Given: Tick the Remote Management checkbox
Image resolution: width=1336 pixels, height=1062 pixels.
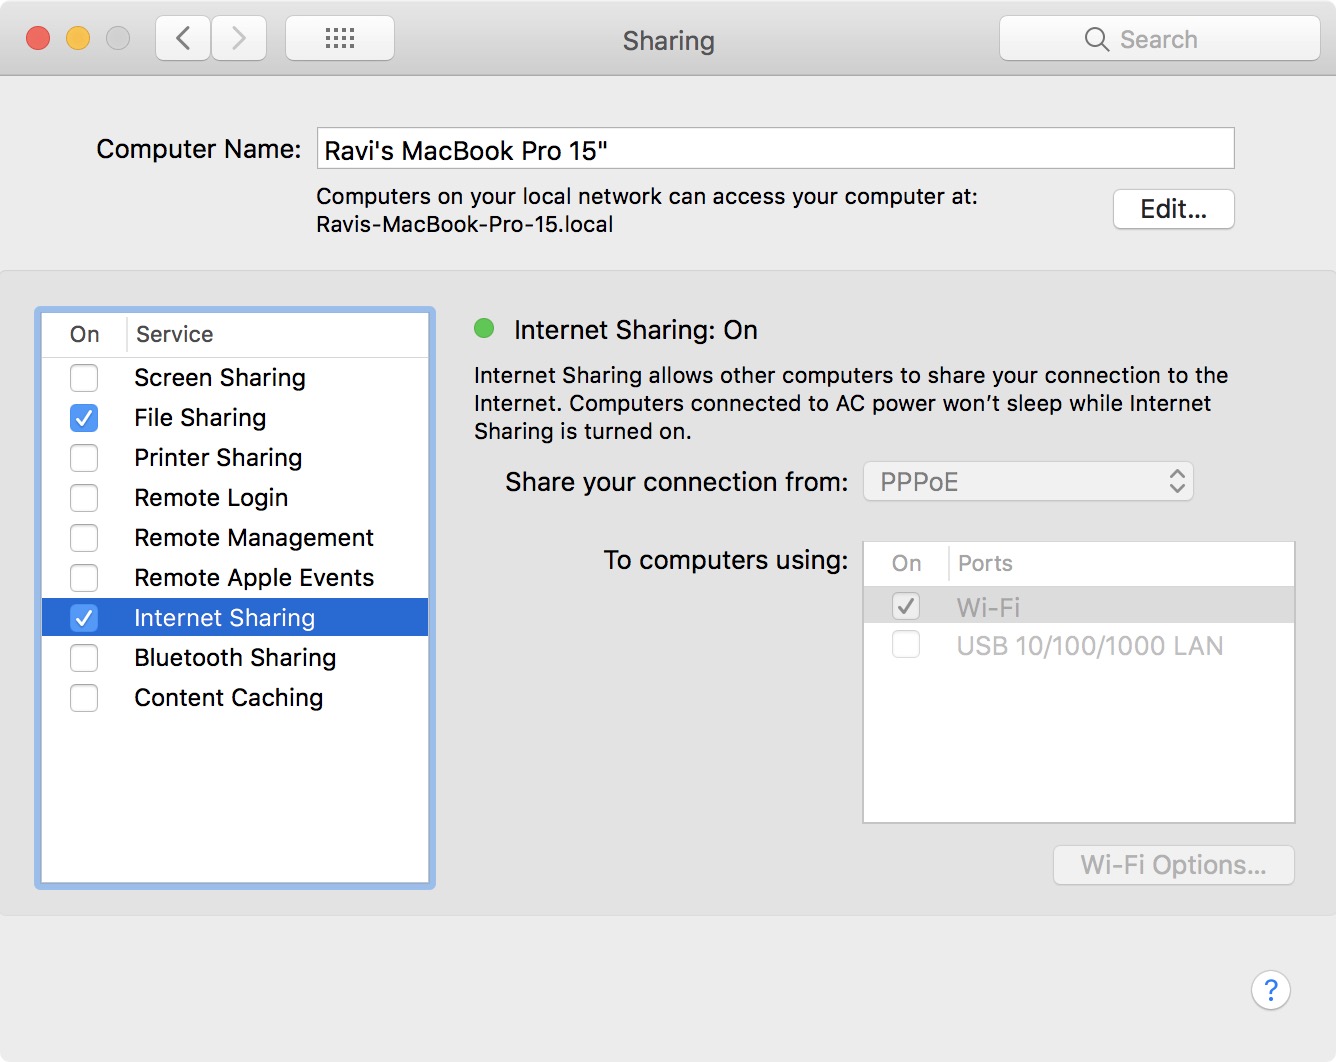Looking at the screenshot, I should pyautogui.click(x=84, y=538).
